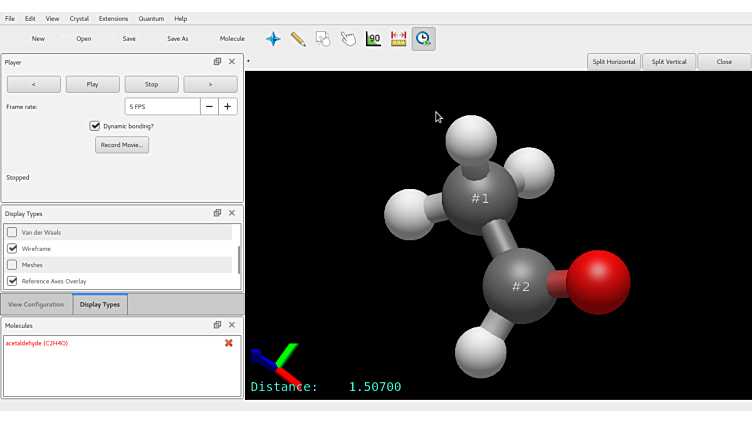Click the Player animation clock tool

(423, 39)
